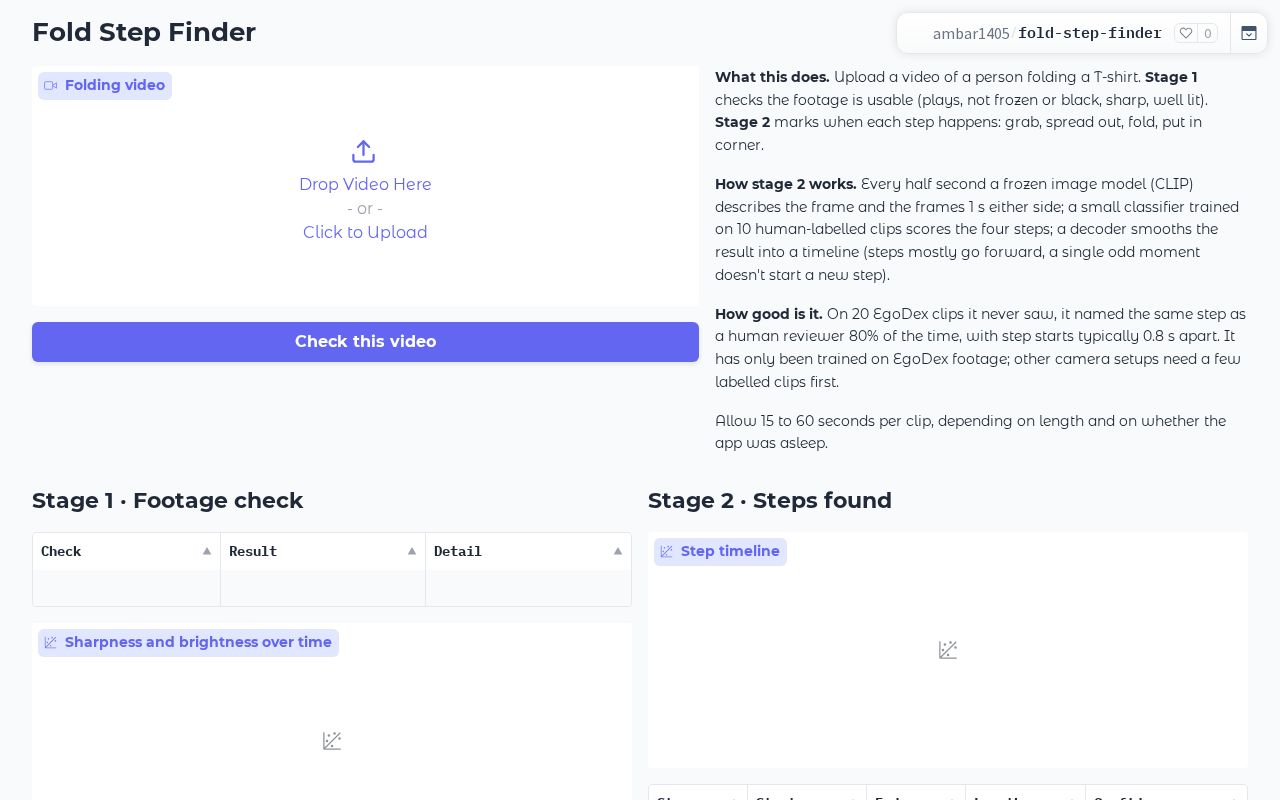This screenshot has width=1280, height=800.
Task: Click the empty first row cell under Check
Action: [127, 588]
